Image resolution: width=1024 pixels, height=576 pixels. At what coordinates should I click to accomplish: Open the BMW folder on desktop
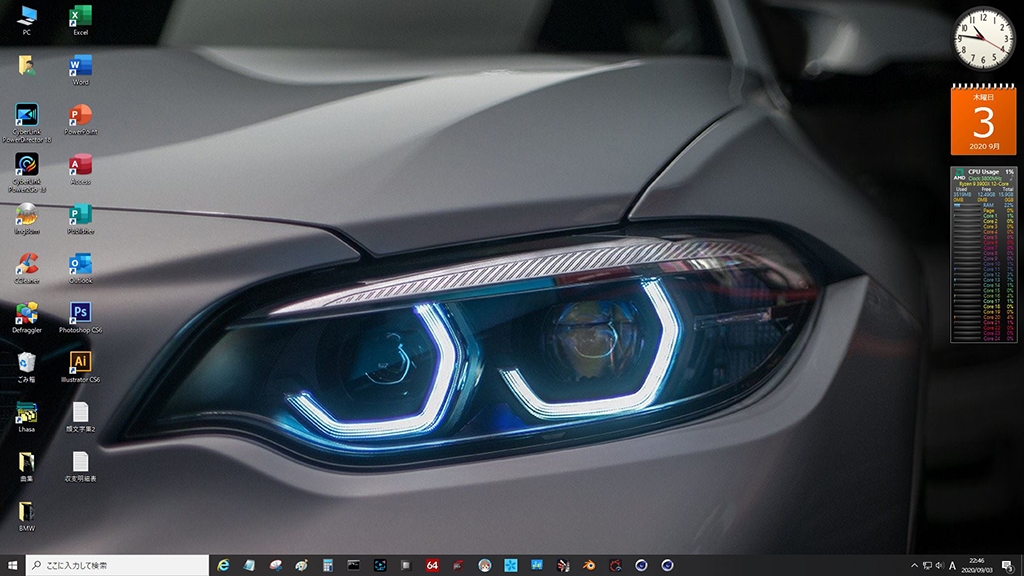coord(27,516)
